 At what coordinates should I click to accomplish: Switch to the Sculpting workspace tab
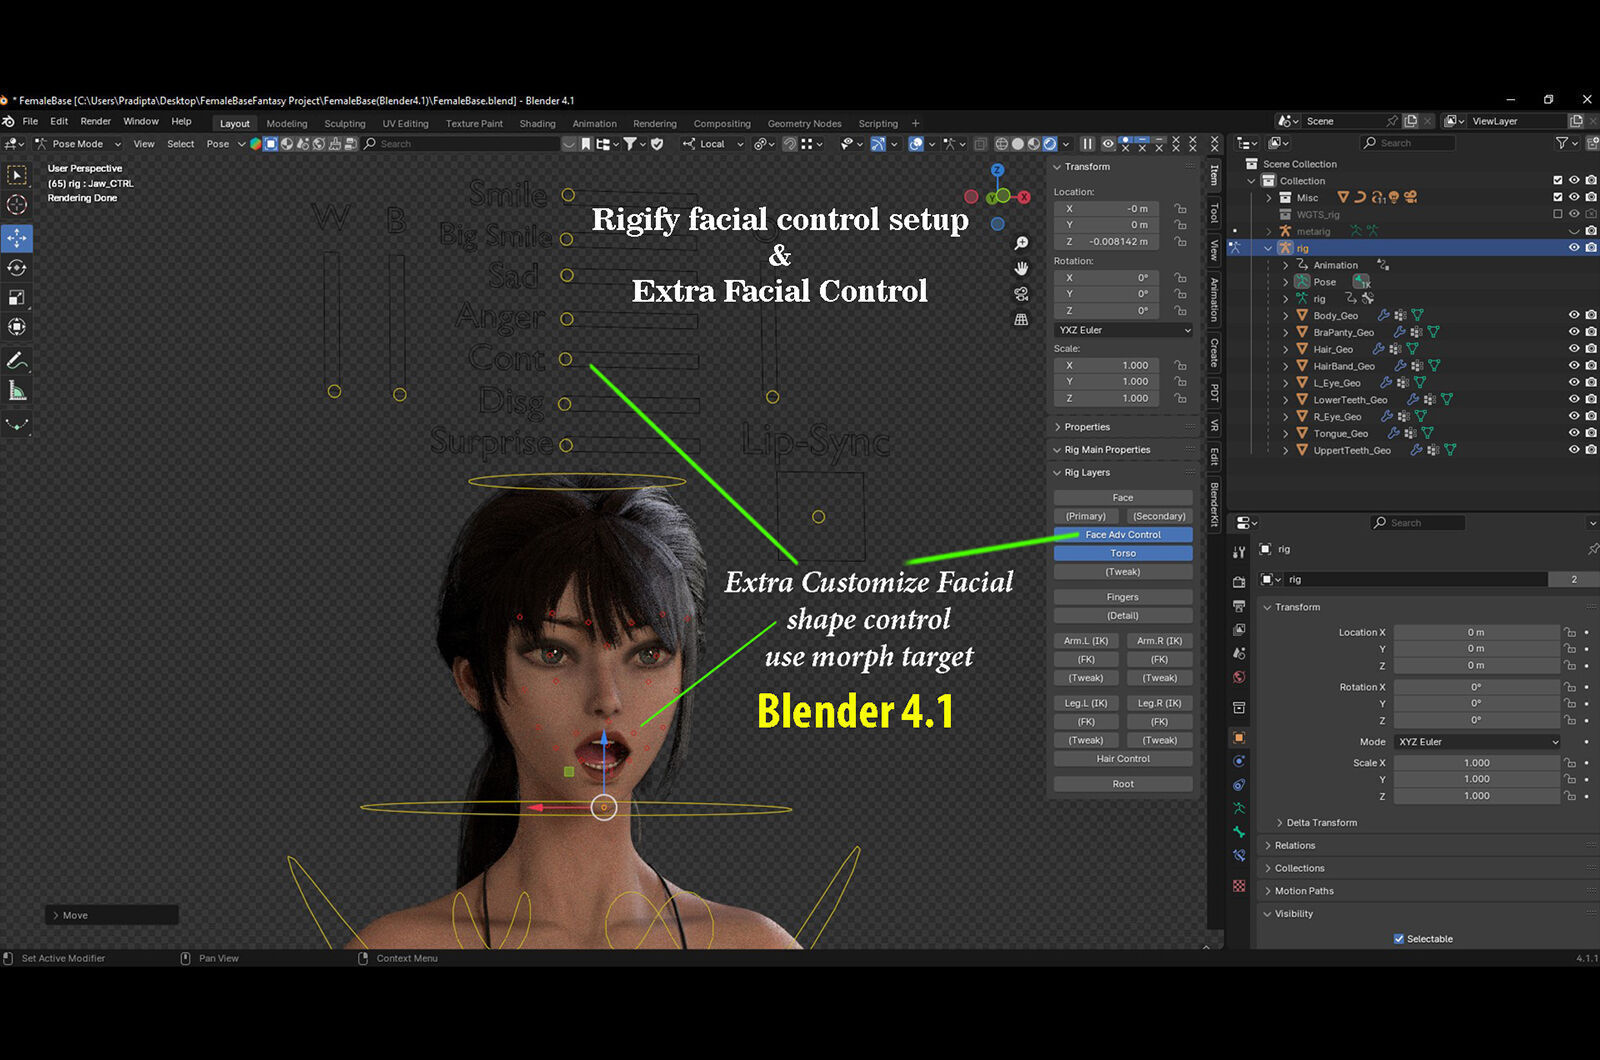click(x=345, y=124)
